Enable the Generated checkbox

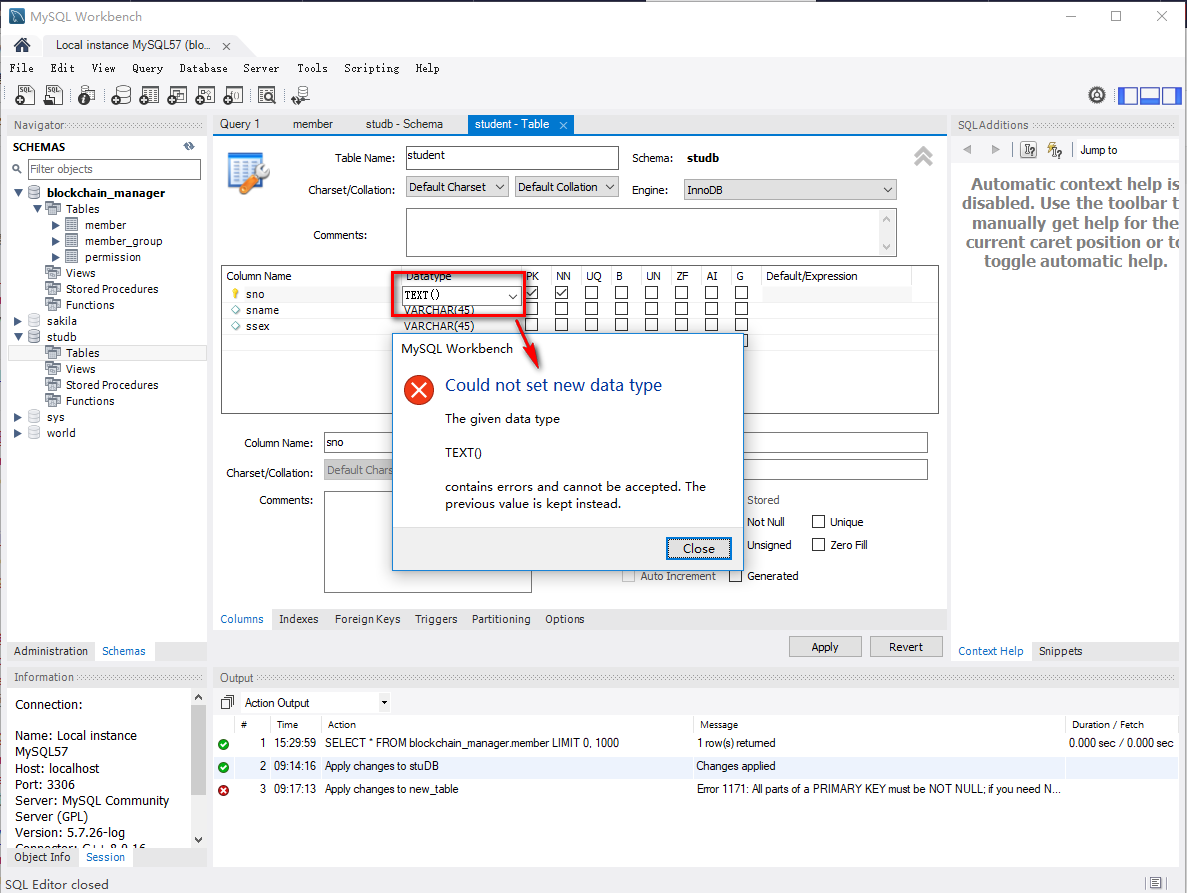pos(735,576)
